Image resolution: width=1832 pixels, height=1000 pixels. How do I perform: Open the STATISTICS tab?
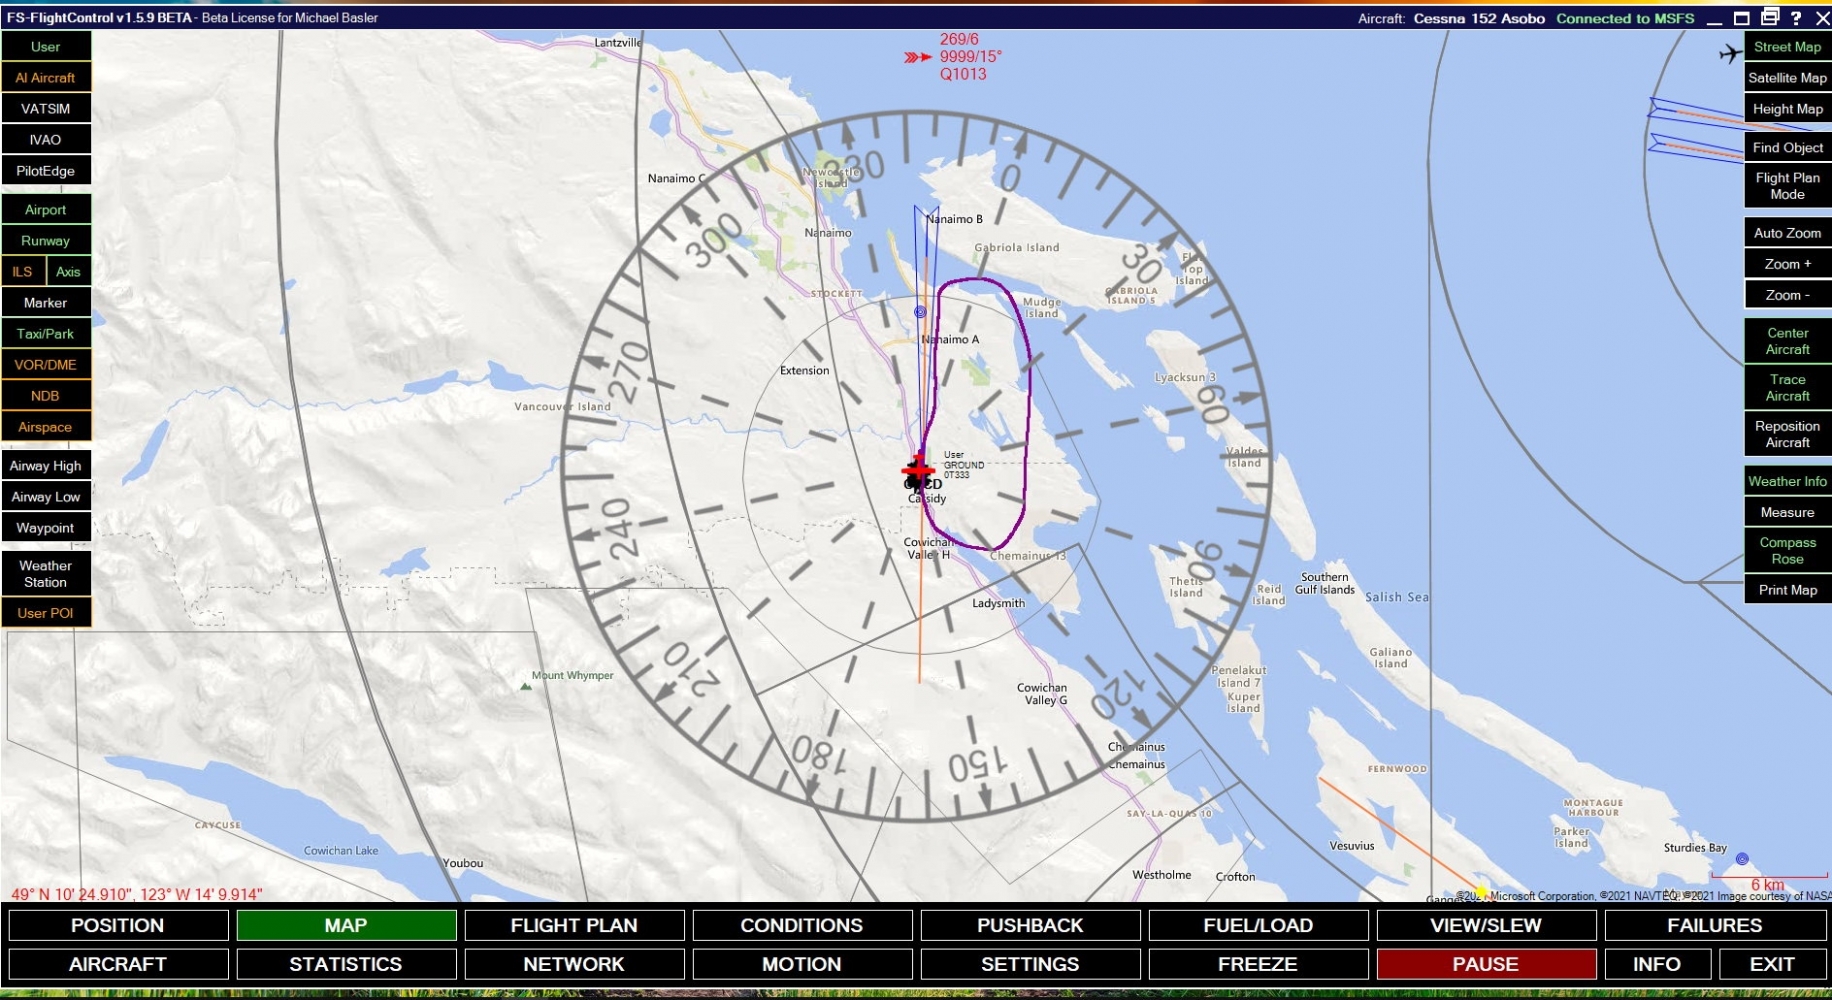pos(346,964)
